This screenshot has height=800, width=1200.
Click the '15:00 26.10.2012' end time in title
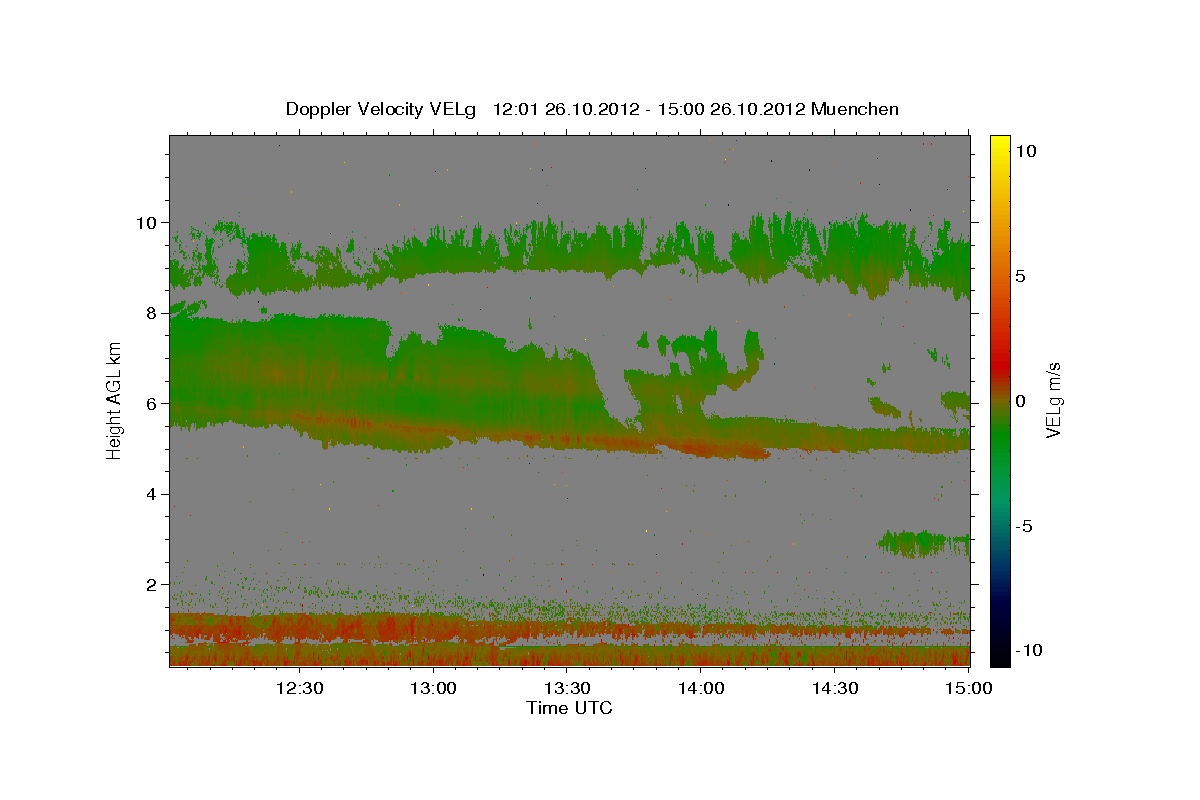point(732,109)
